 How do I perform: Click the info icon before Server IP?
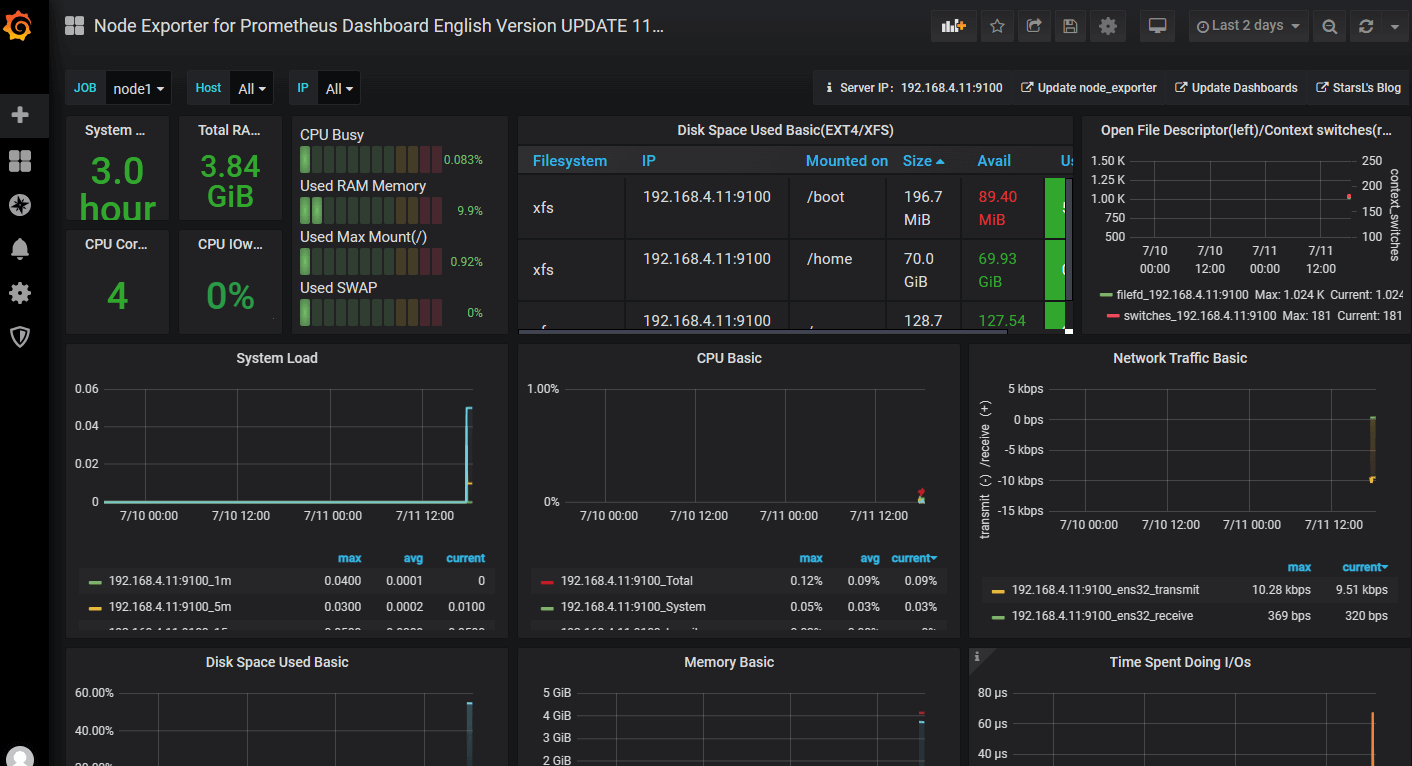click(x=829, y=88)
